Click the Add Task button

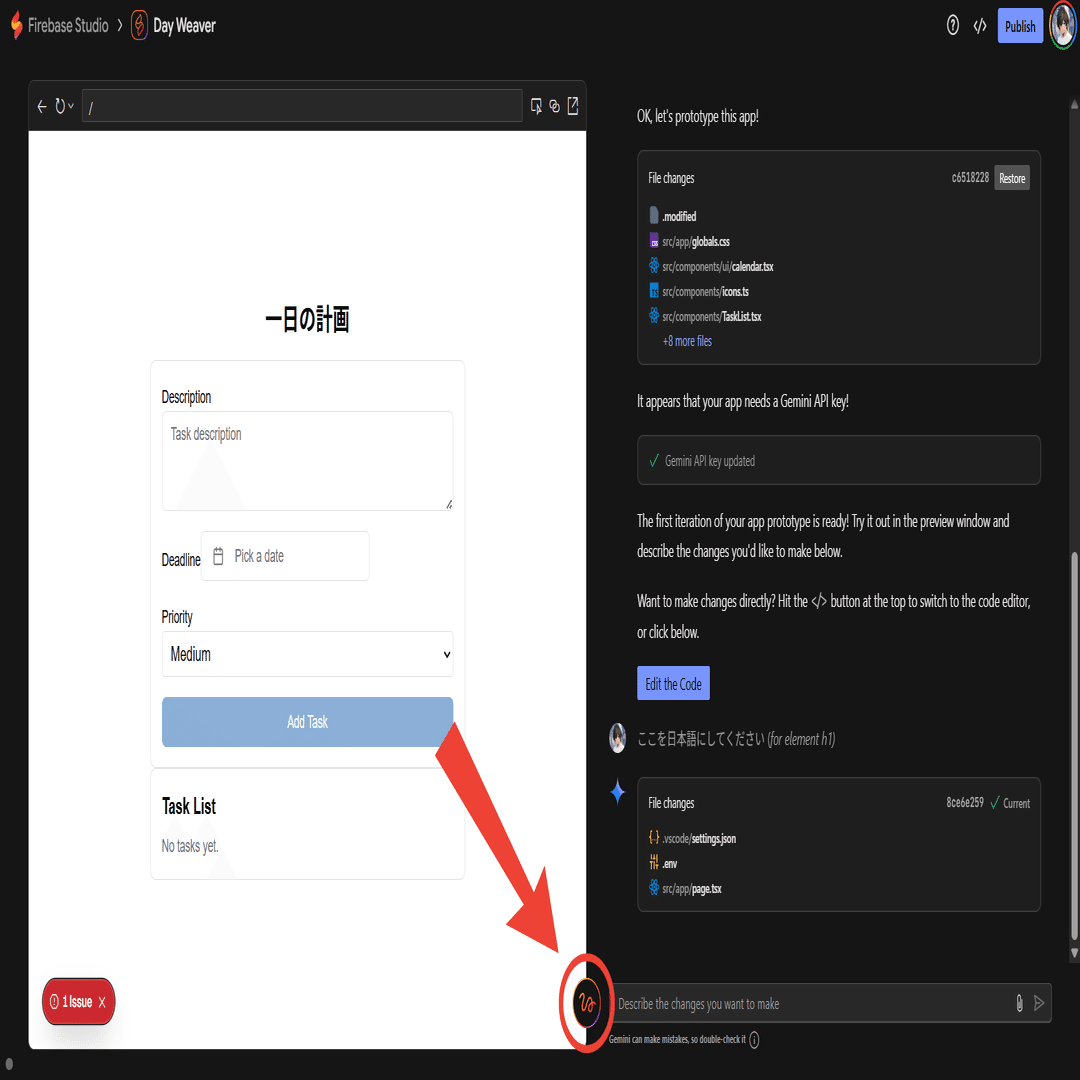click(x=307, y=722)
